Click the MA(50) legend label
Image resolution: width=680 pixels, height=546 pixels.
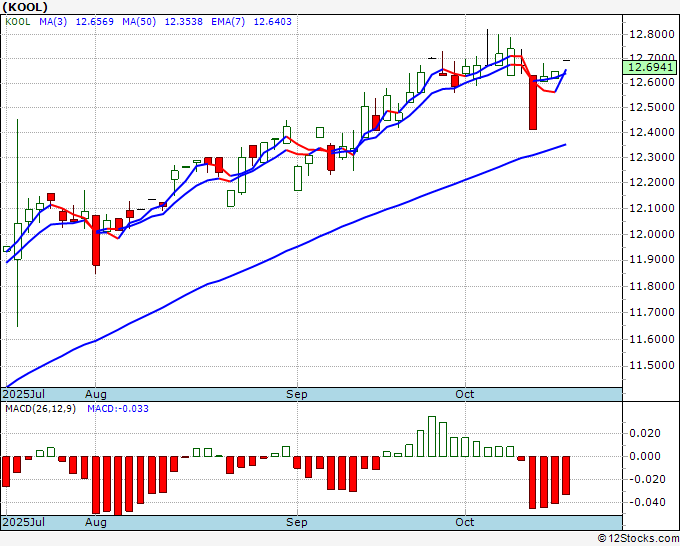(x=139, y=22)
